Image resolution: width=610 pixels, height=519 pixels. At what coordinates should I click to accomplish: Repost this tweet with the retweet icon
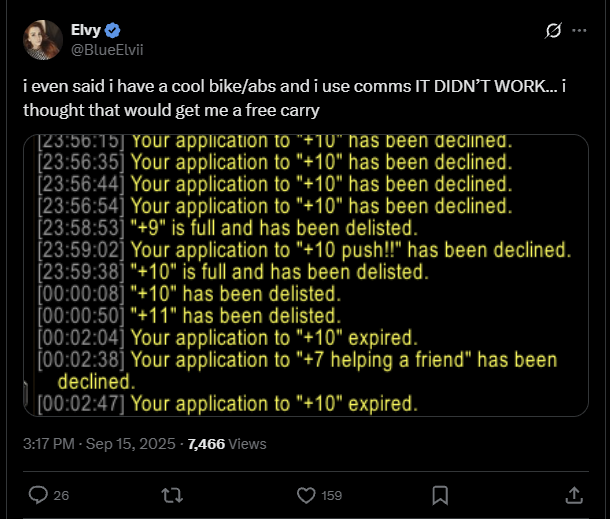(172, 496)
